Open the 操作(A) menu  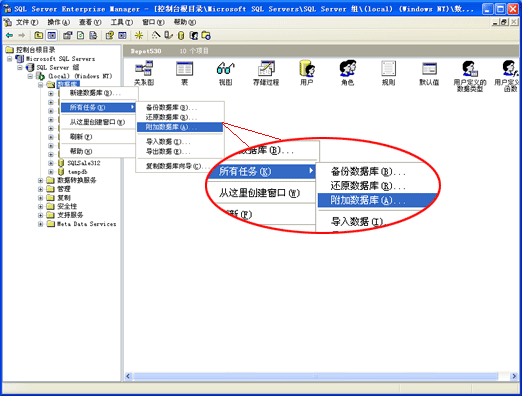click(58, 22)
